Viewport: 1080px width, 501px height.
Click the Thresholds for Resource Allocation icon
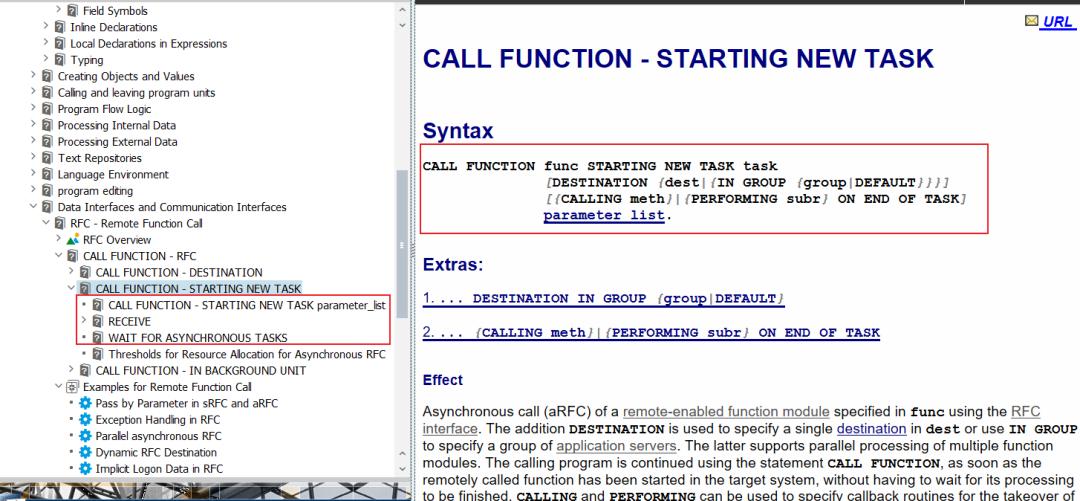tap(98, 354)
